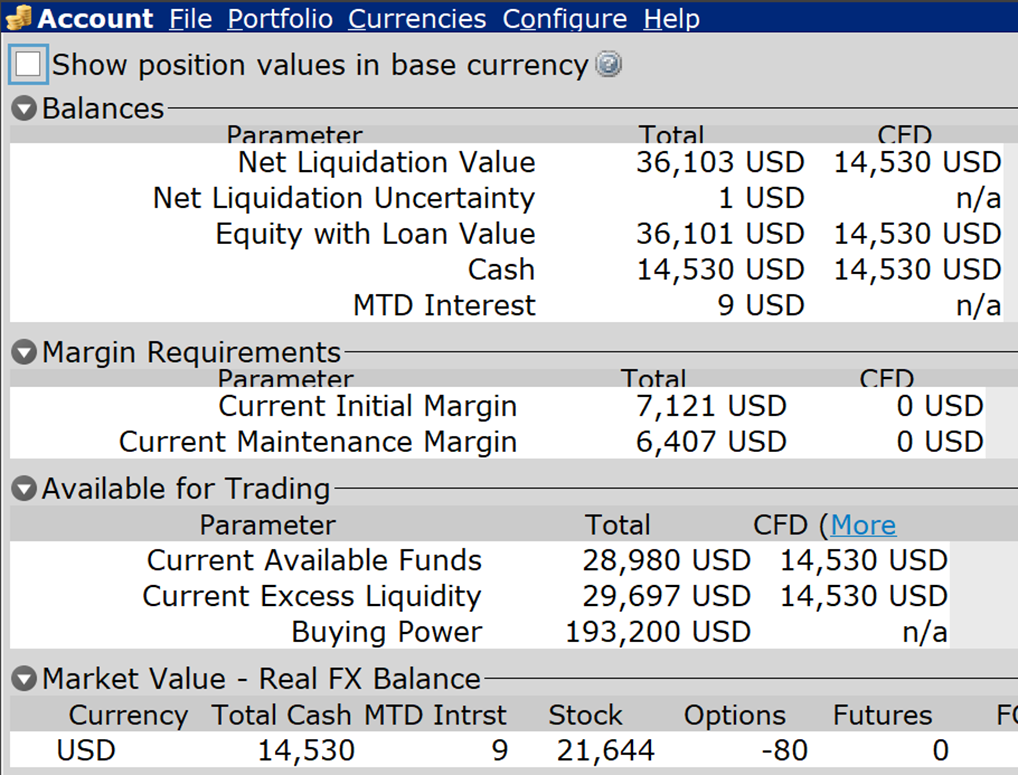This screenshot has width=1018, height=775.
Task: Click the Current Initial Margin row
Action: [367, 406]
